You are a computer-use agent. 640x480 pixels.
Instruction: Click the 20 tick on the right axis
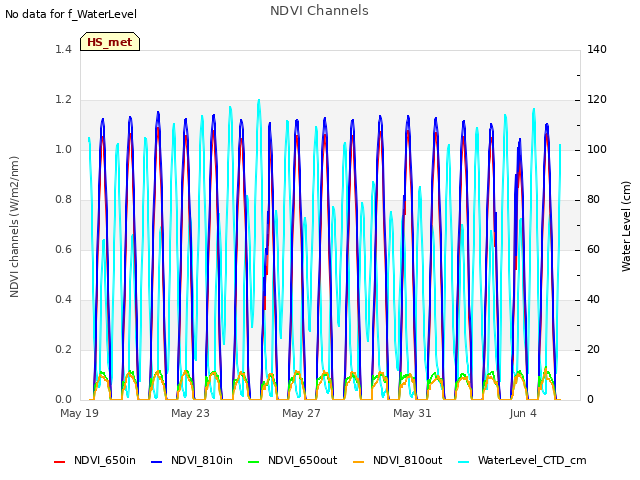click(x=593, y=349)
